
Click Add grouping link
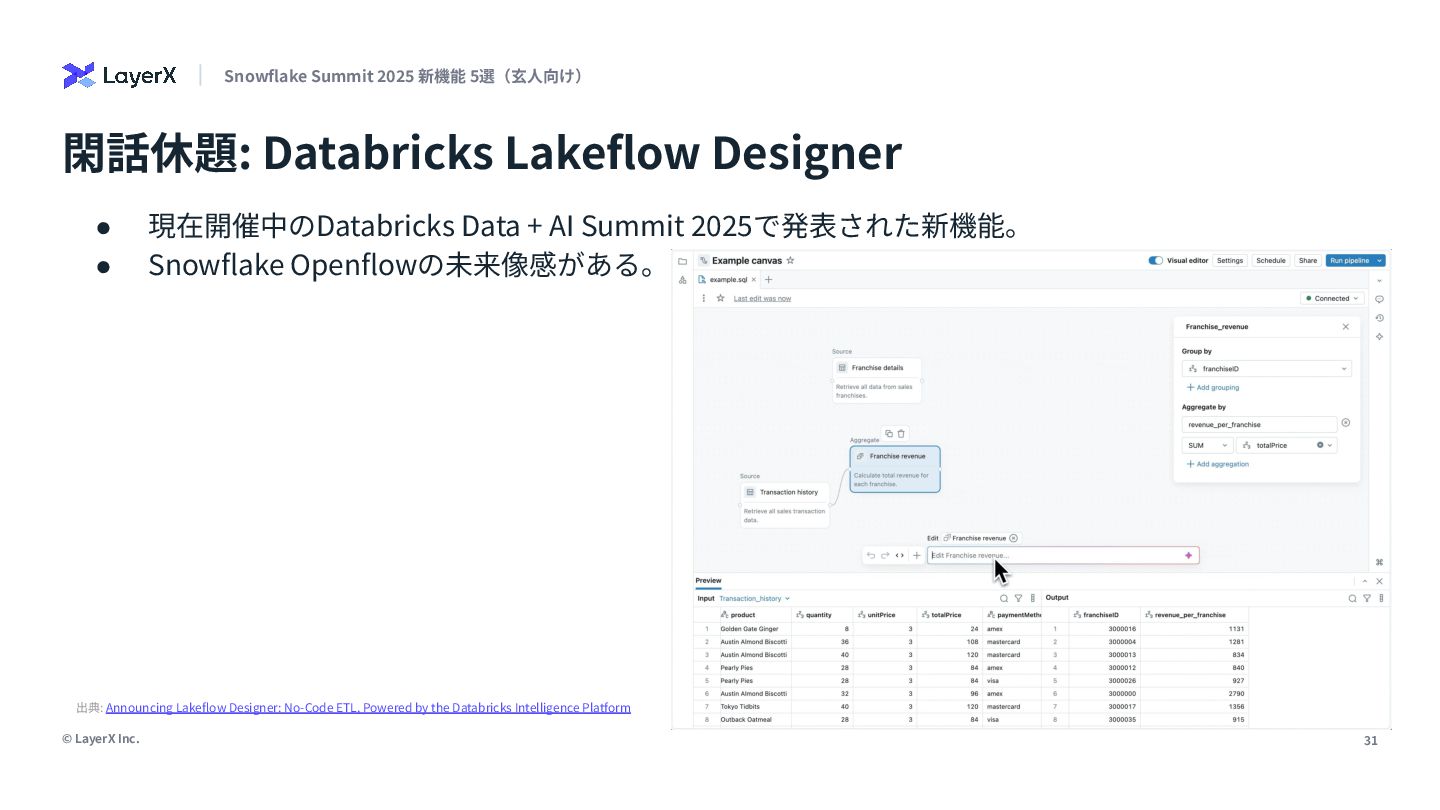click(x=1213, y=387)
